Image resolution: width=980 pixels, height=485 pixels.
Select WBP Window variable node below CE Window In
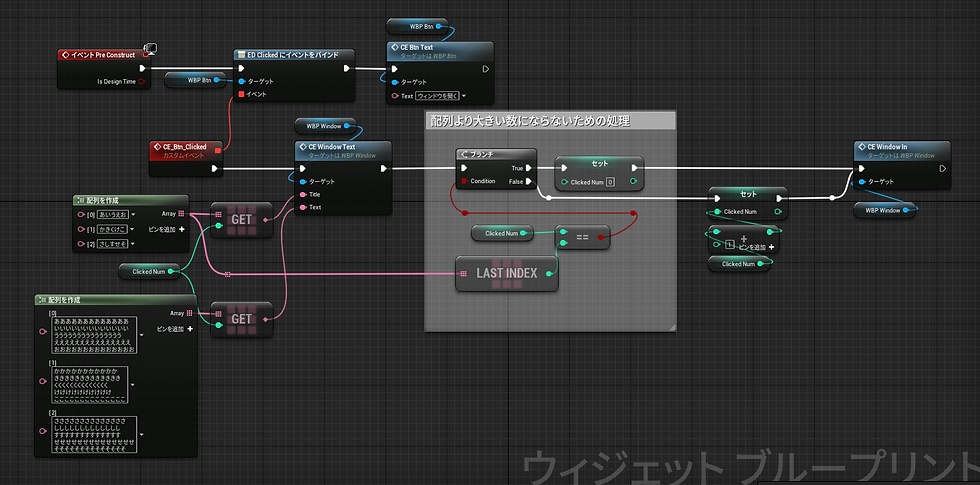pyautogui.click(x=886, y=211)
